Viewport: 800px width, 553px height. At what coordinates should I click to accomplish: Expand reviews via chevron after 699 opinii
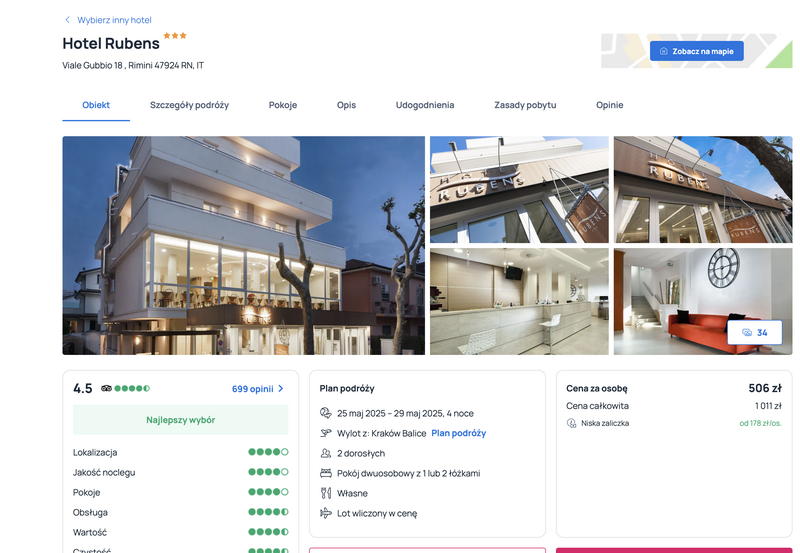click(281, 389)
